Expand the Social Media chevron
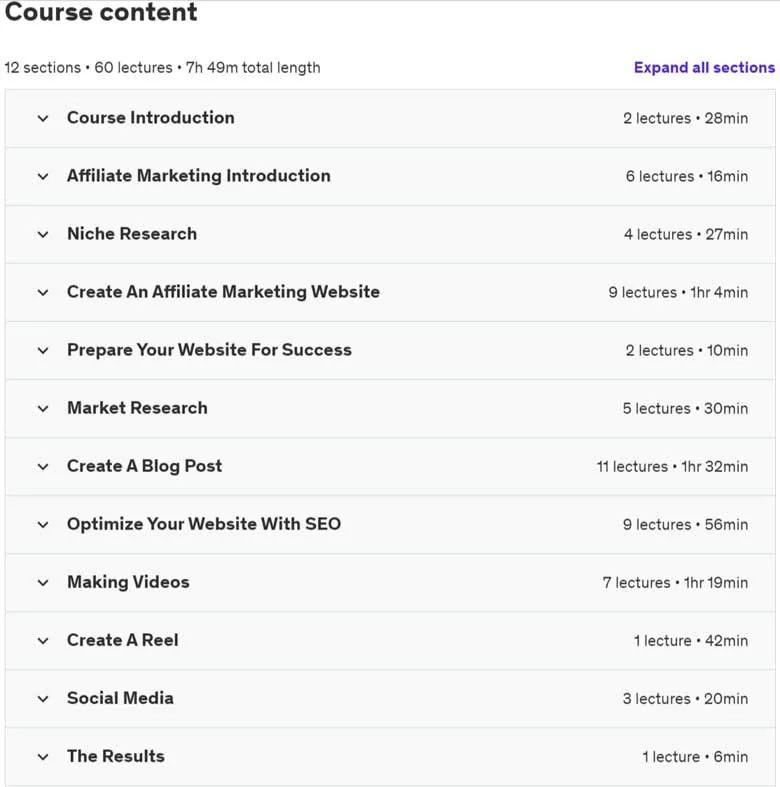Image resolution: width=780 pixels, height=787 pixels. (43, 699)
